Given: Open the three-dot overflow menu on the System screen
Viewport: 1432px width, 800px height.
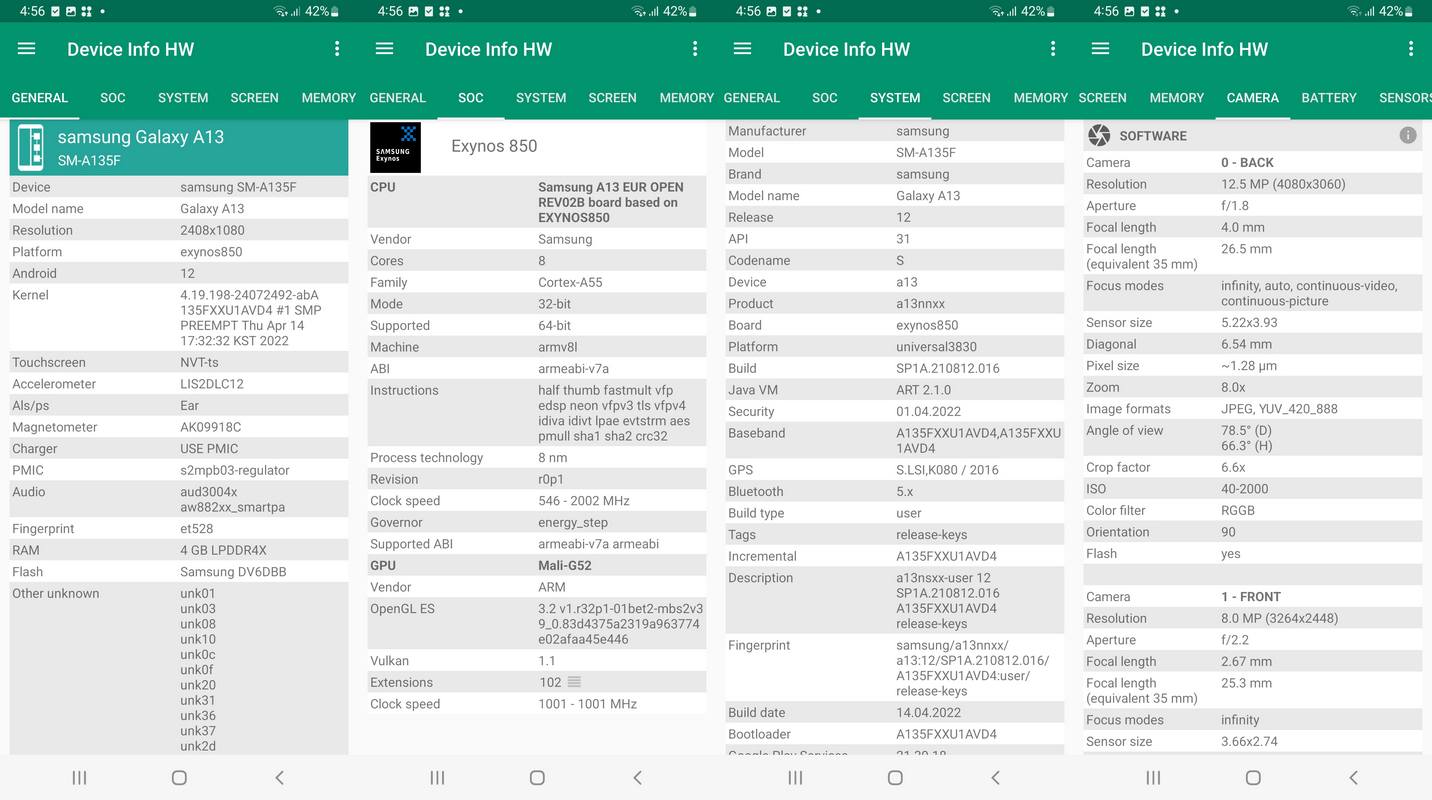Looking at the screenshot, I should [x=1053, y=49].
